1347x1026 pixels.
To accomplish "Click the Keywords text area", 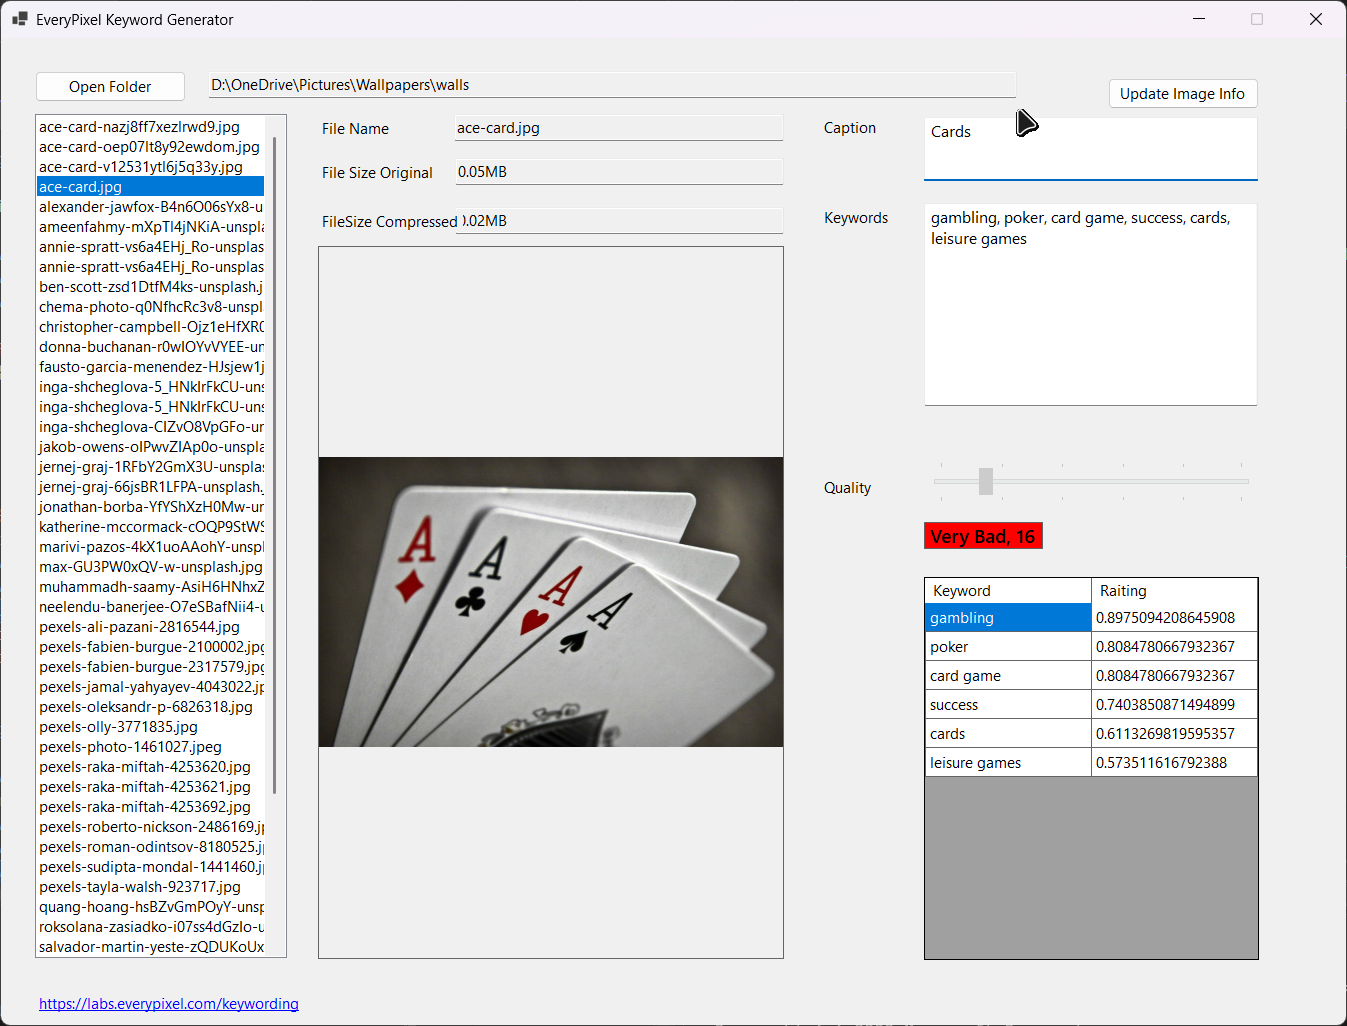I will click(1090, 300).
